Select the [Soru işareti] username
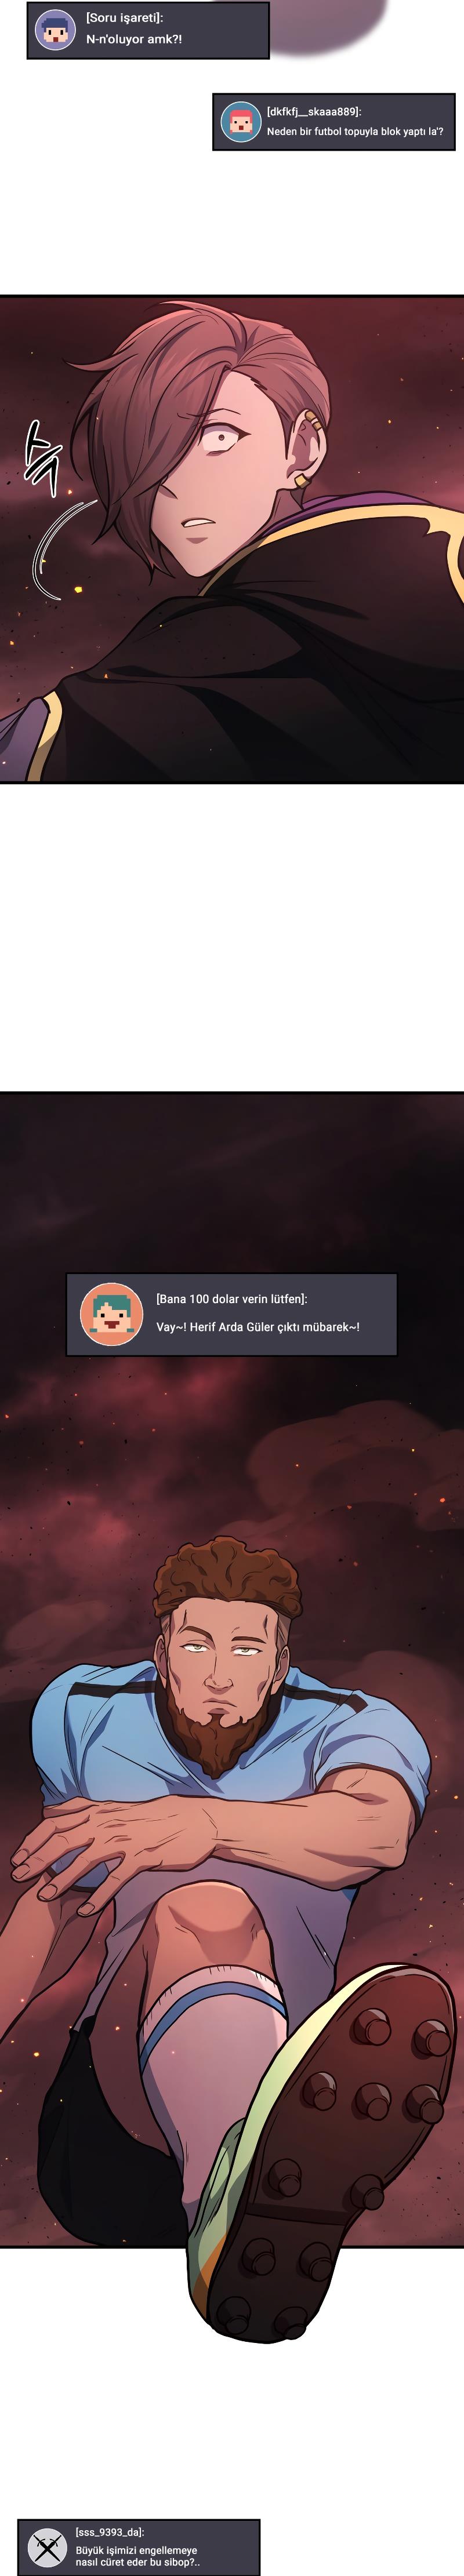Image resolution: width=464 pixels, height=2576 pixels. click(124, 18)
